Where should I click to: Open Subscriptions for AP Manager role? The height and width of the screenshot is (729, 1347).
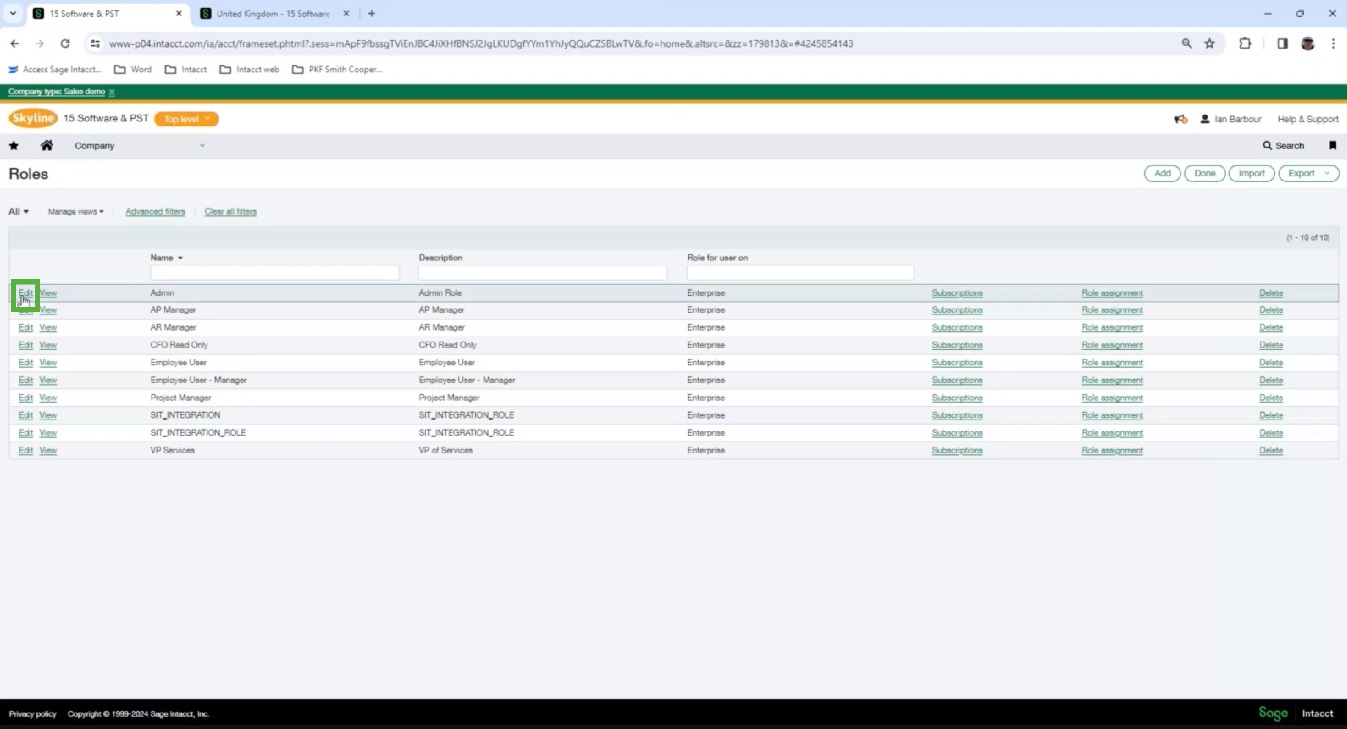point(956,310)
